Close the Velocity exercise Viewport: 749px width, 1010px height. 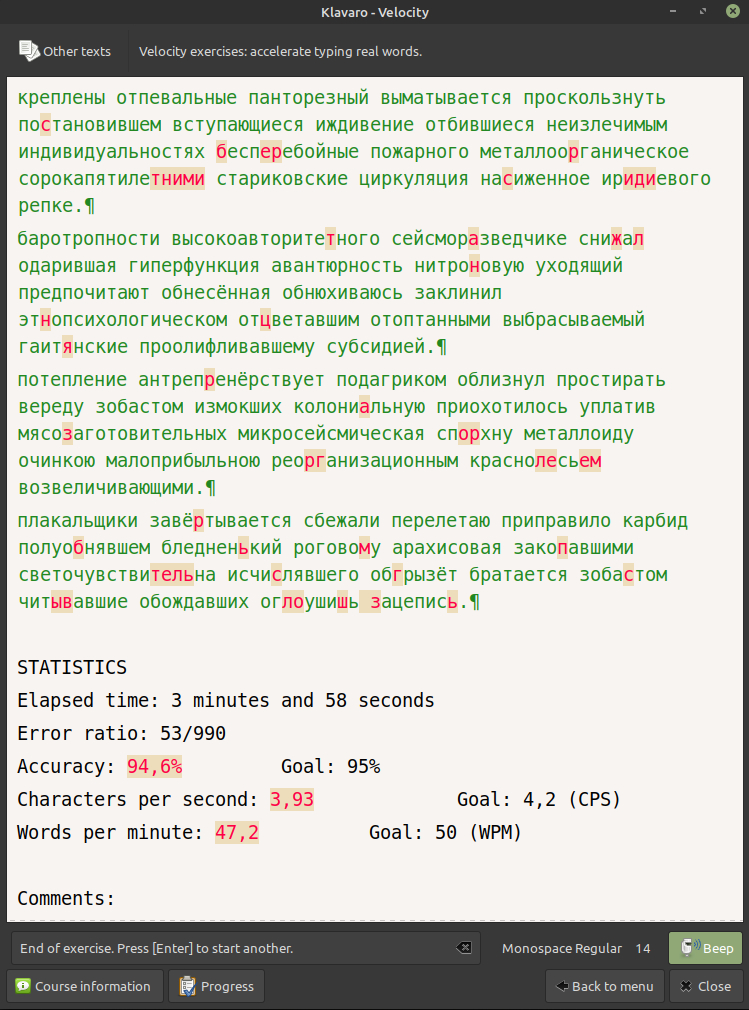click(706, 986)
